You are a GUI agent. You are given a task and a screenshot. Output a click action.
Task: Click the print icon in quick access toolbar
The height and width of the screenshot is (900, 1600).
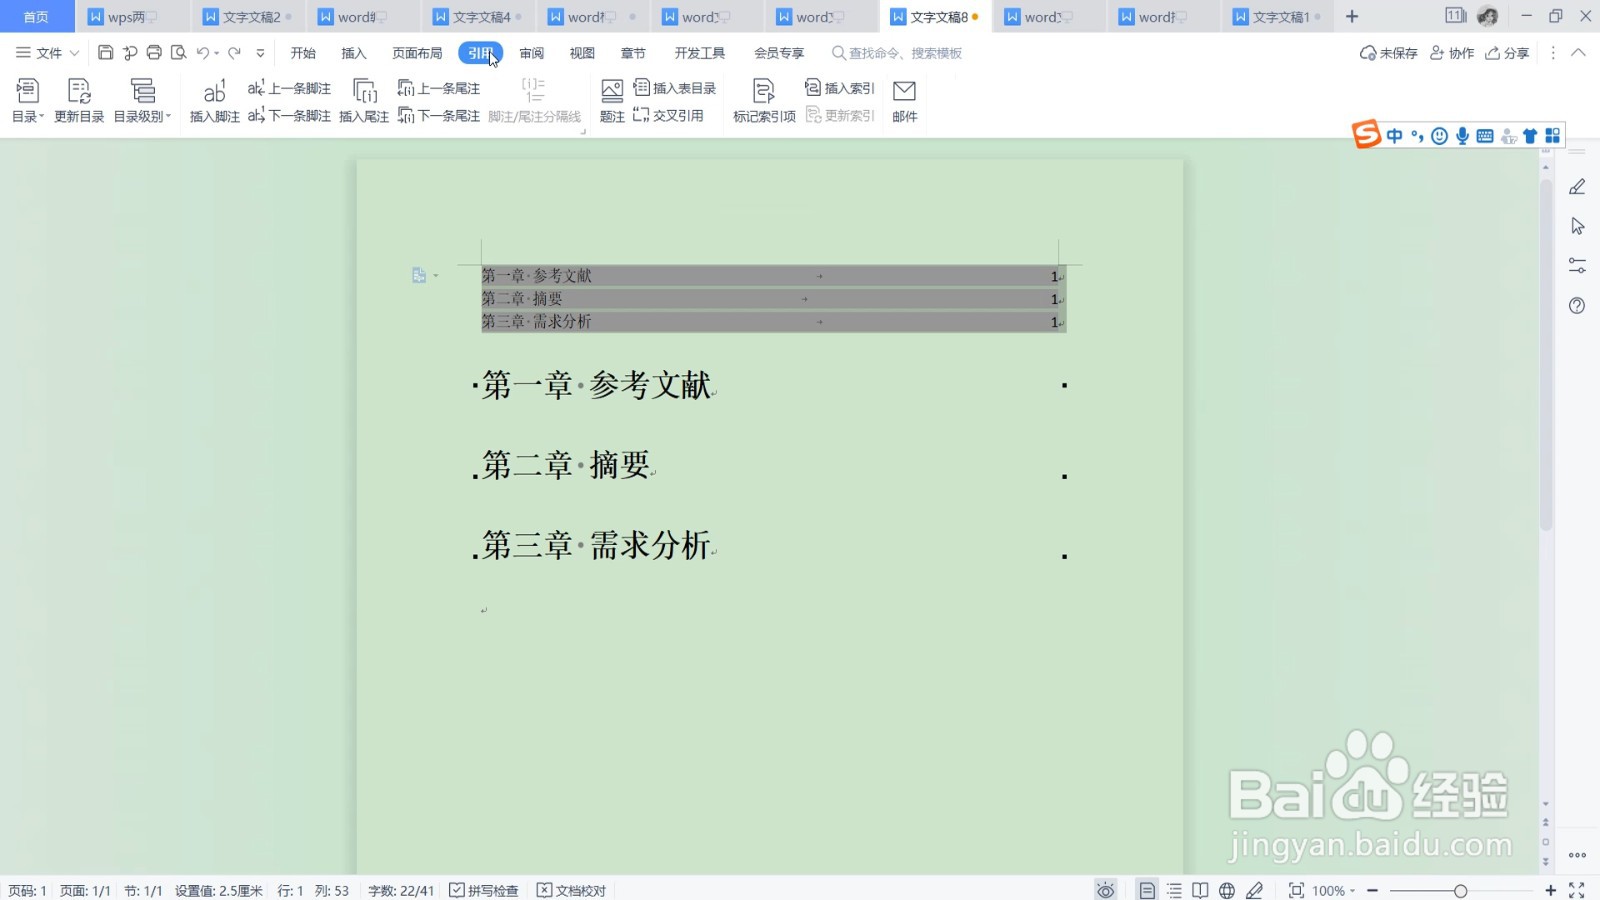pyautogui.click(x=154, y=53)
